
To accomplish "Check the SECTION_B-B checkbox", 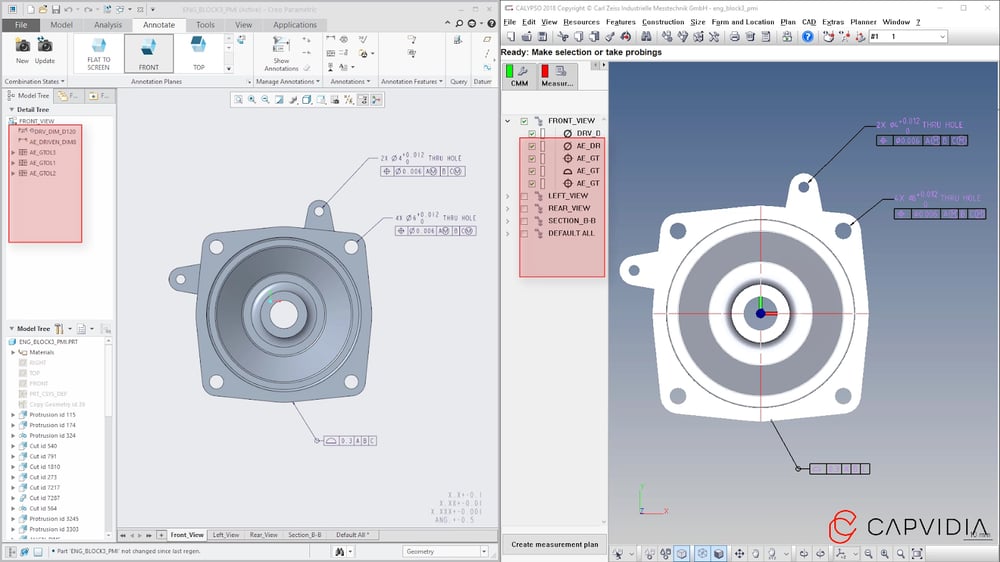I will pyautogui.click(x=524, y=221).
